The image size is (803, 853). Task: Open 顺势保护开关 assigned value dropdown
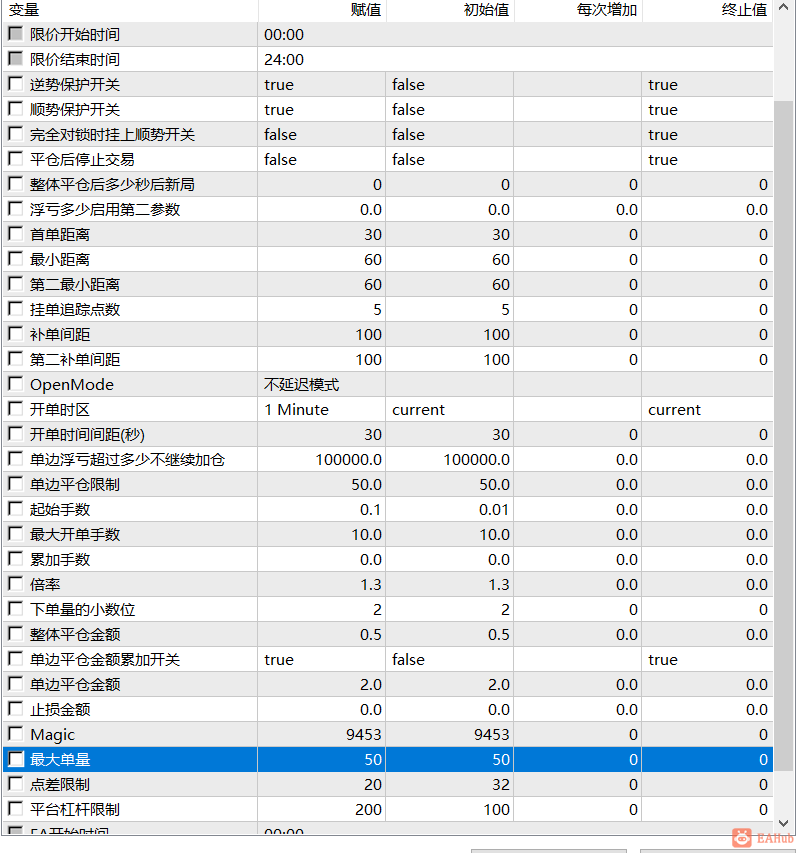point(322,109)
